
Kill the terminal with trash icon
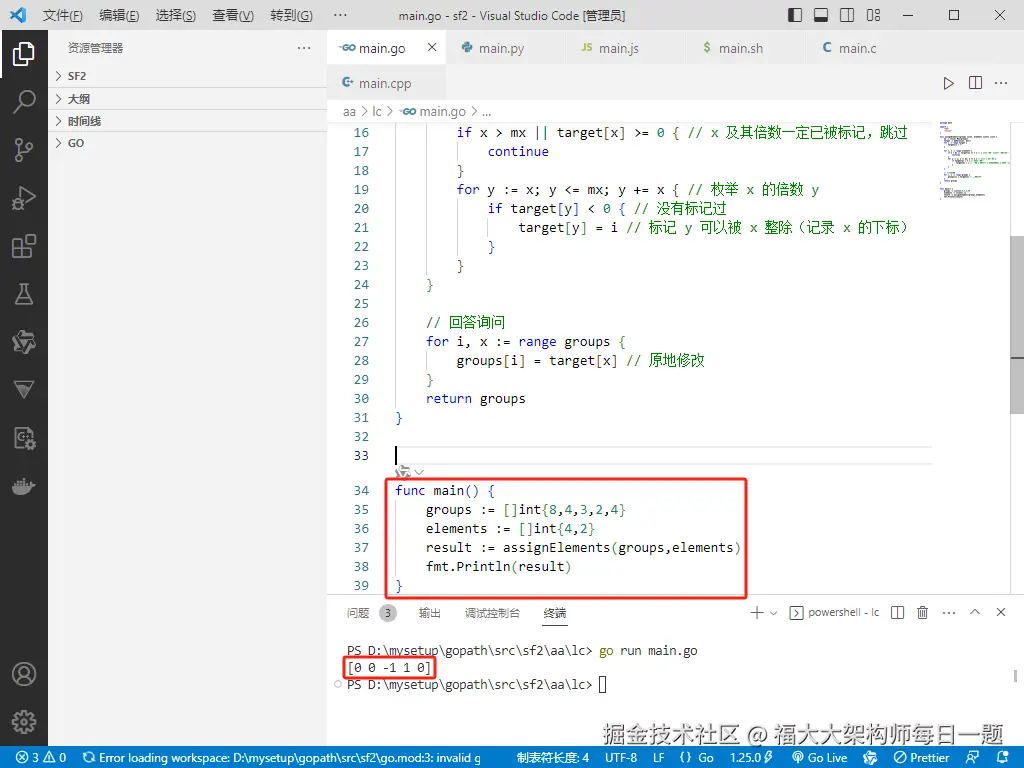(x=922, y=613)
